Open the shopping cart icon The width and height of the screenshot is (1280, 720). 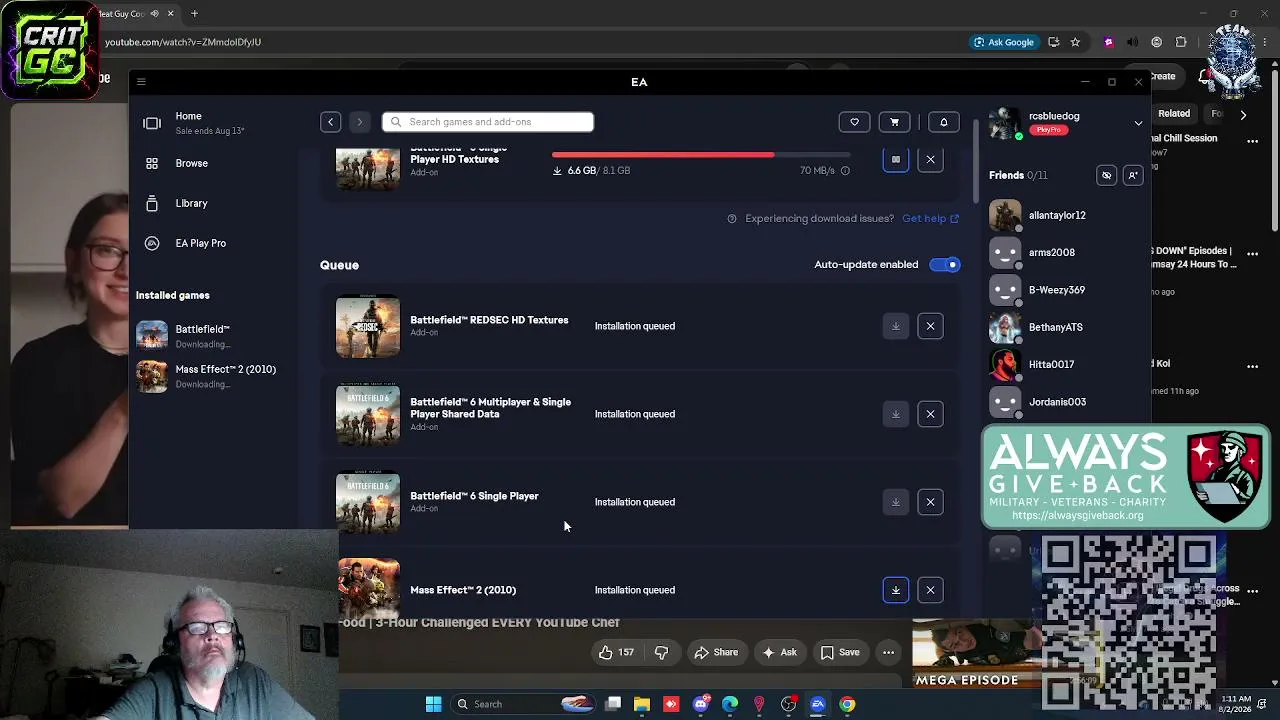pyautogui.click(x=894, y=122)
